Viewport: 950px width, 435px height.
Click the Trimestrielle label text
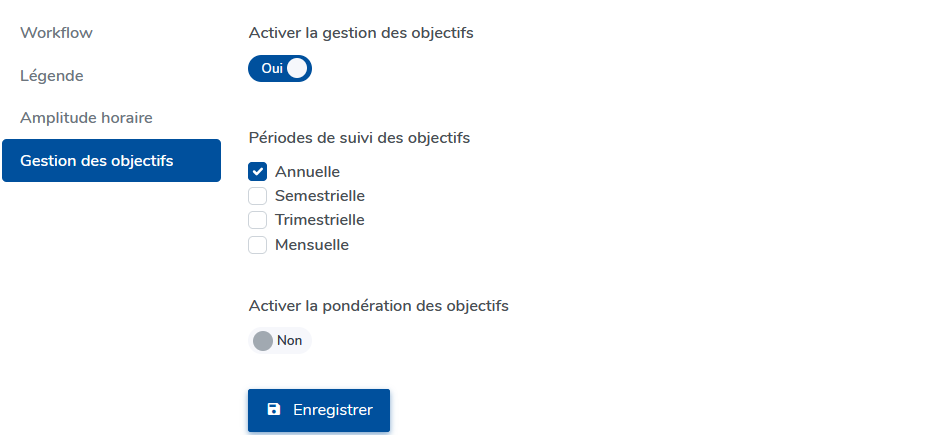[x=320, y=220]
